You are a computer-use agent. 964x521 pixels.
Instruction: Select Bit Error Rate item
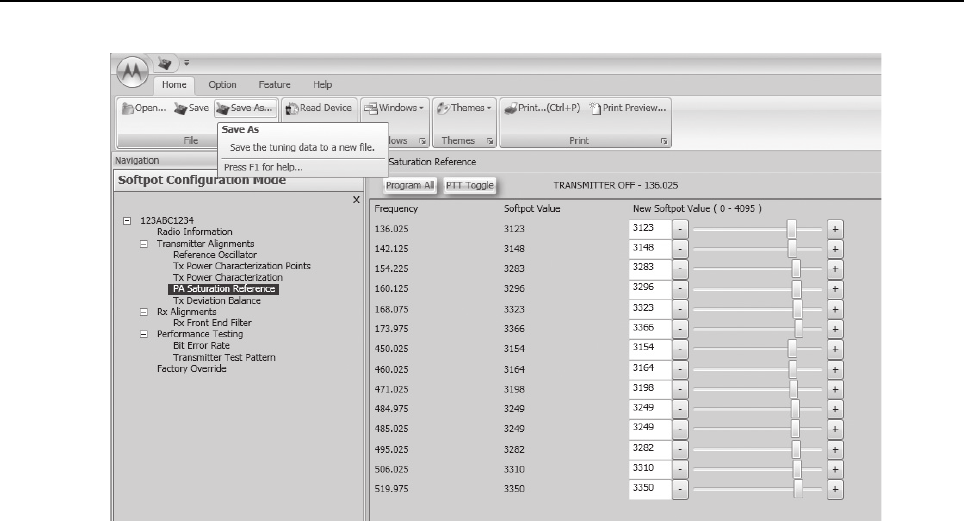[201, 346]
